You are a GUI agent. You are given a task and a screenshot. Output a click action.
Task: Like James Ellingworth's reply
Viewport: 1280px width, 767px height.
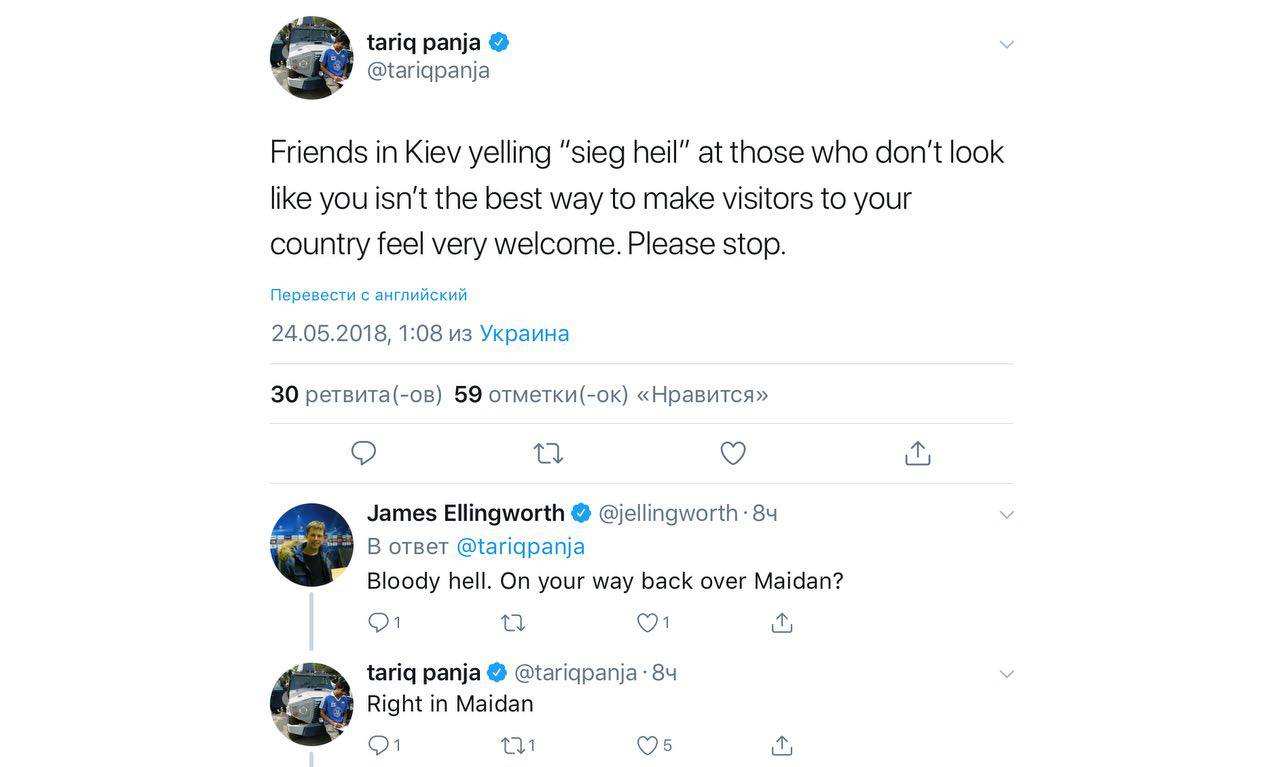(x=648, y=622)
